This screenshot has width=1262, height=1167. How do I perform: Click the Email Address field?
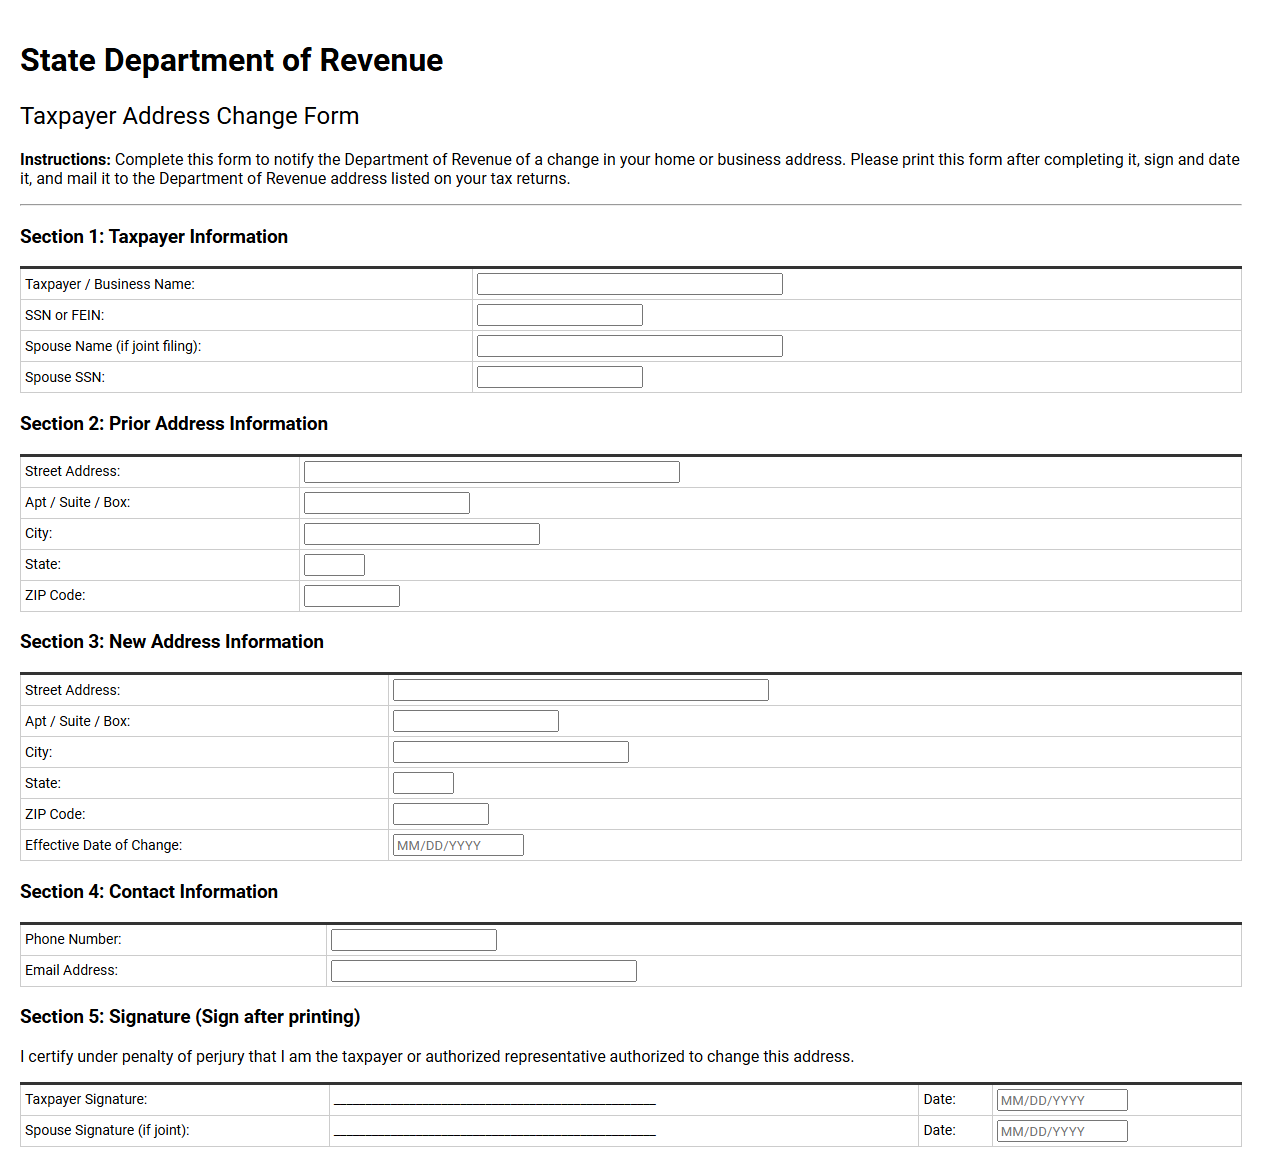[x=484, y=971]
